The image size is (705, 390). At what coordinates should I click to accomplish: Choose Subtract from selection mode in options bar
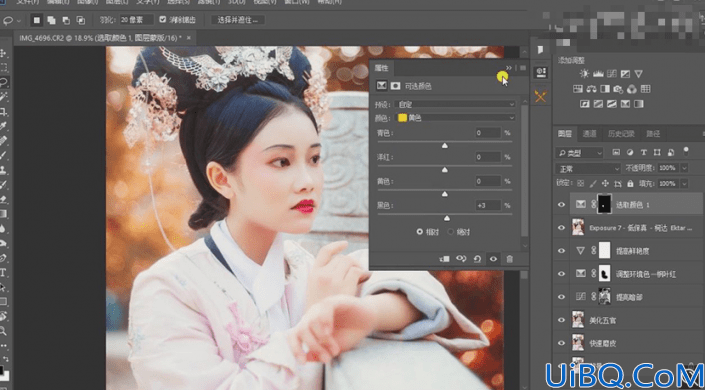pos(66,20)
